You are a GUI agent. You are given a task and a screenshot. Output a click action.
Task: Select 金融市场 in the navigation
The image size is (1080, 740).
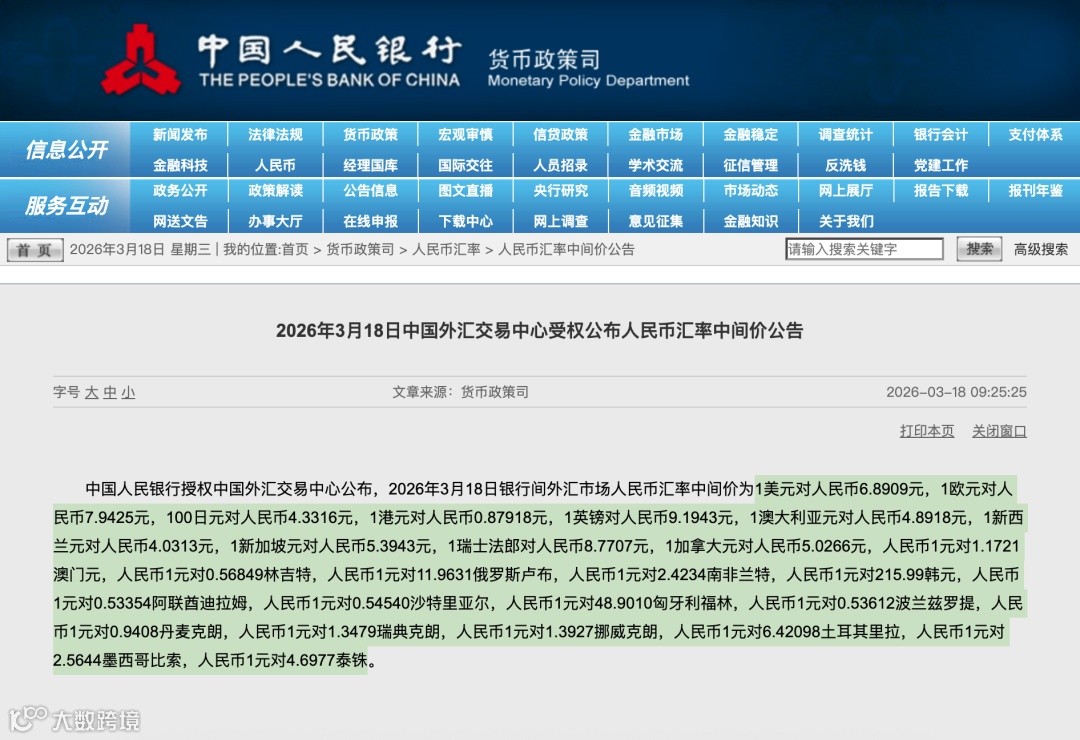coord(655,134)
